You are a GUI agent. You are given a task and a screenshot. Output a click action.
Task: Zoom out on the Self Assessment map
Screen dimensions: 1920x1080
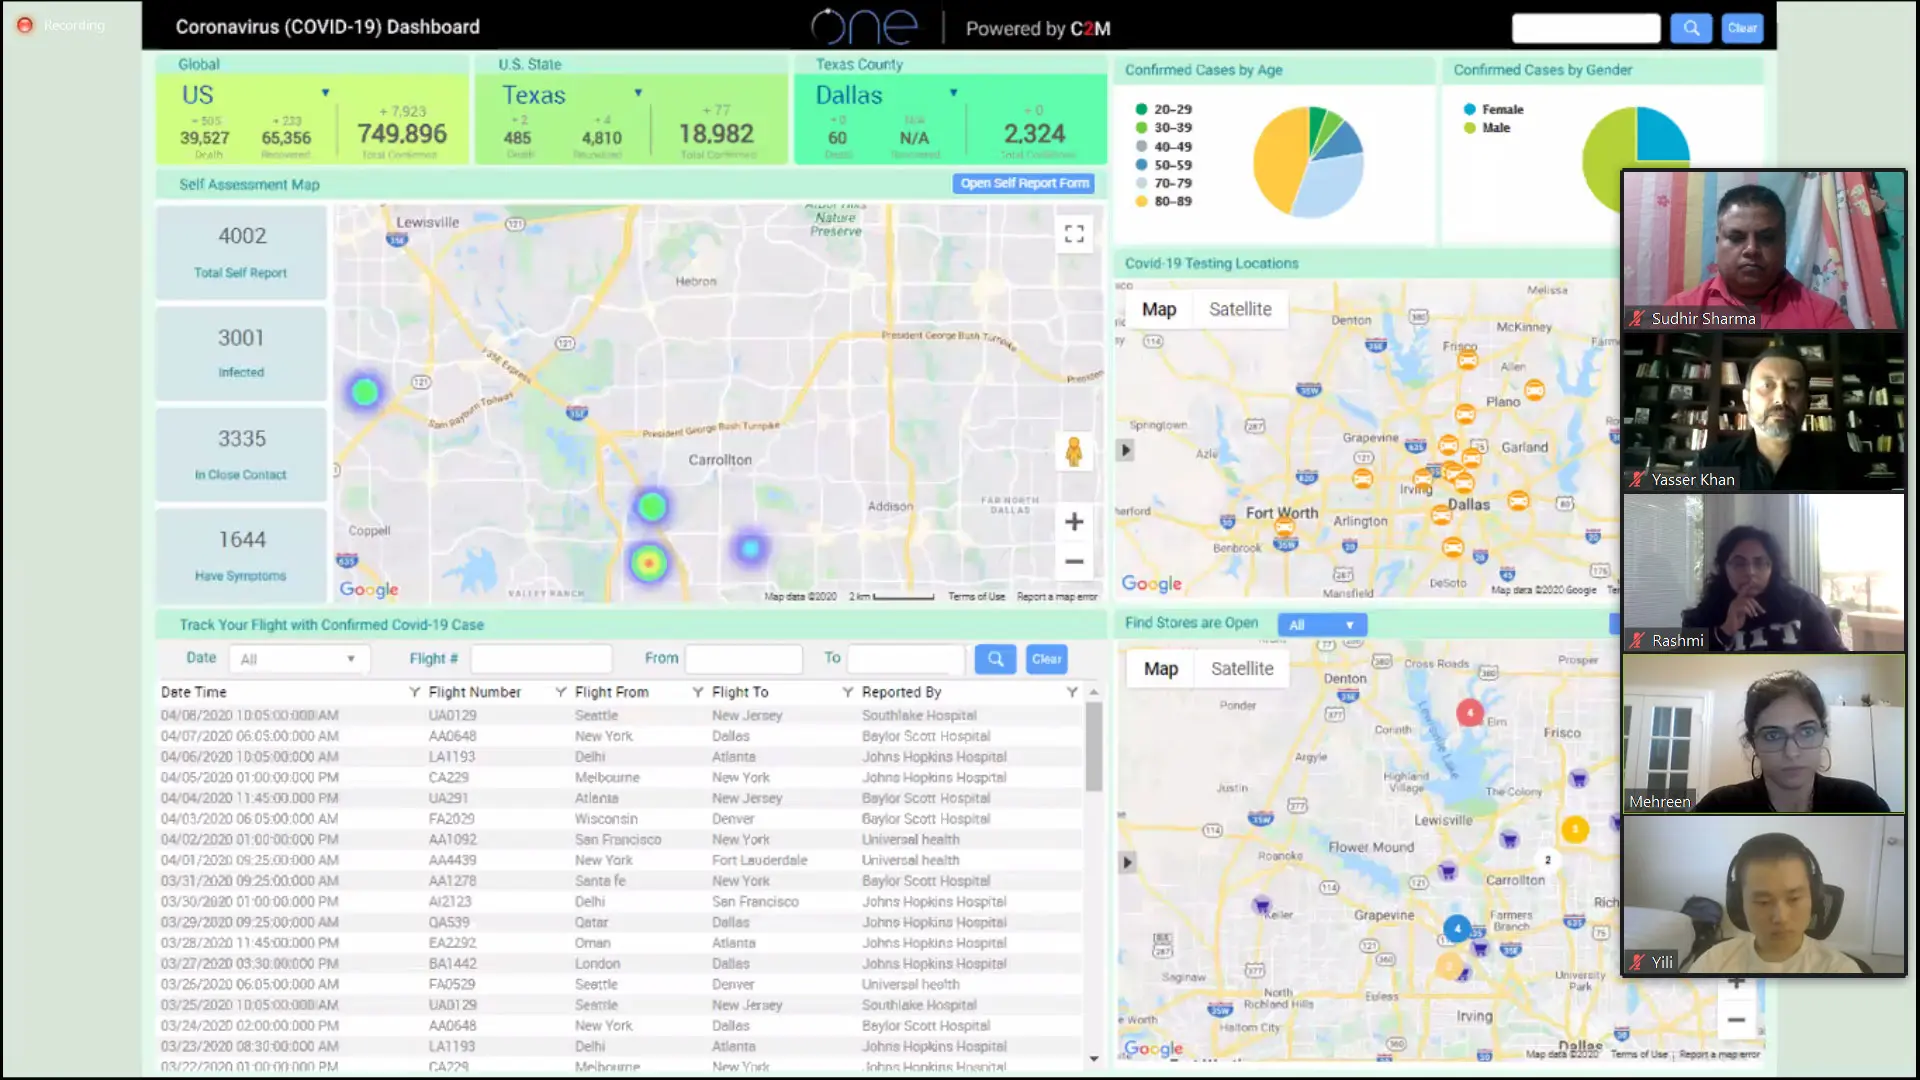point(1074,562)
